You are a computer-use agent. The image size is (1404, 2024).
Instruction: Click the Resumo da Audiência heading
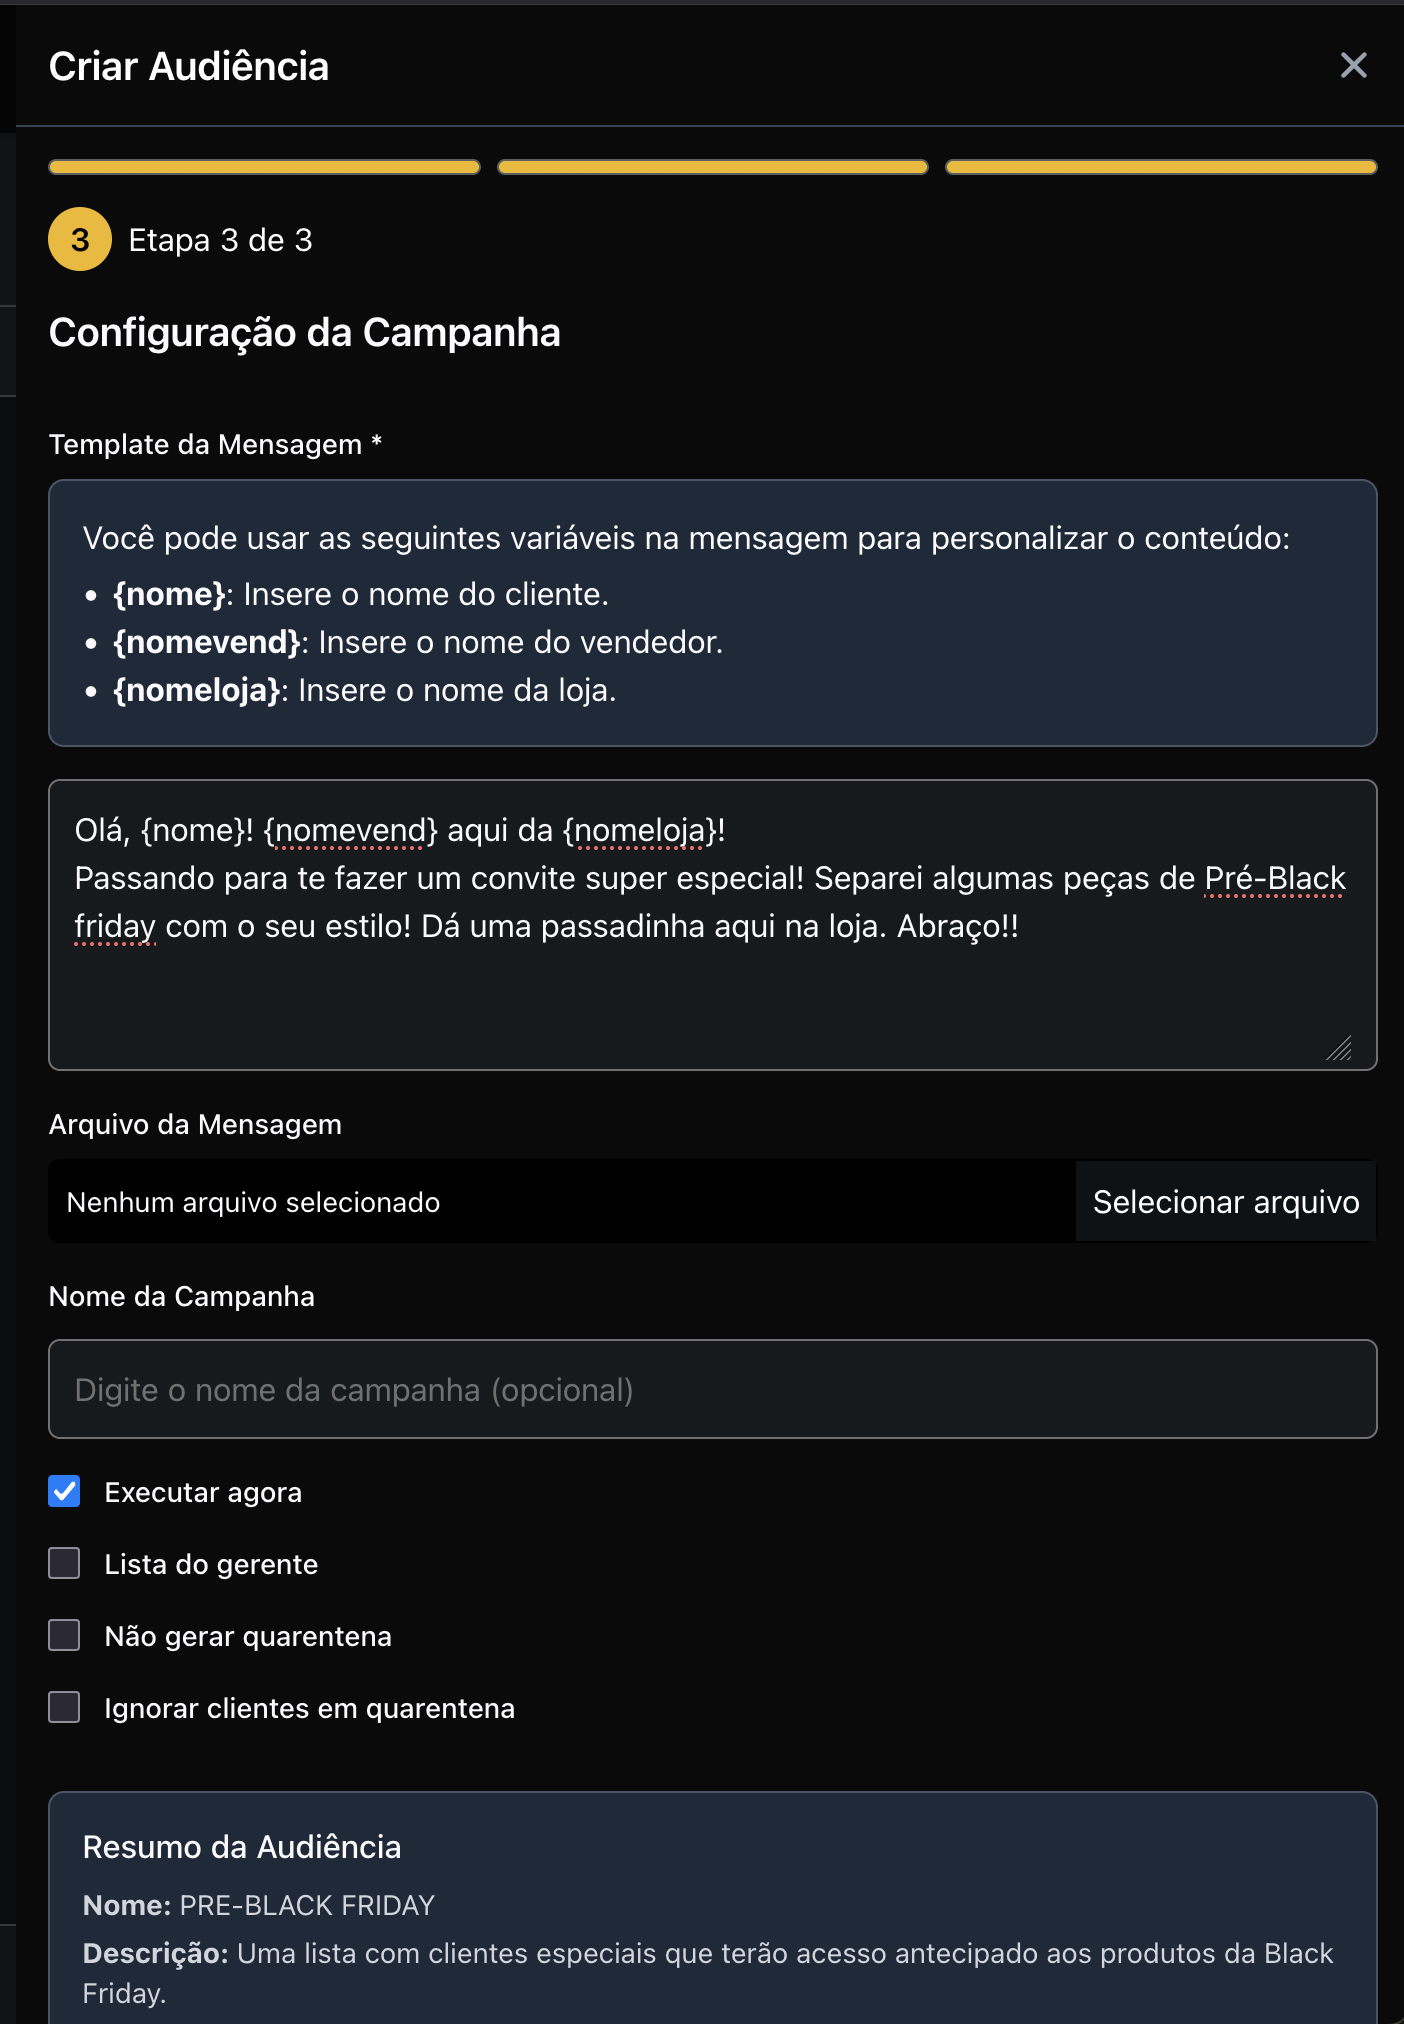pyautogui.click(x=242, y=1847)
